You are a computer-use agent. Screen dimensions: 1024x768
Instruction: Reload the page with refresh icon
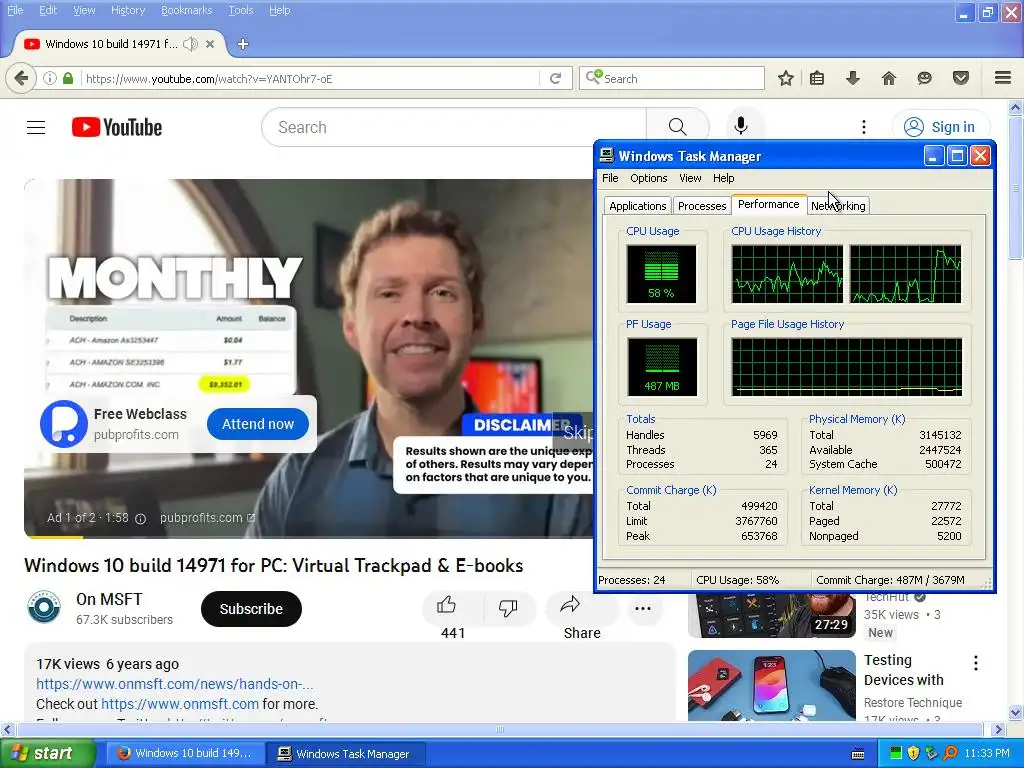tap(556, 78)
